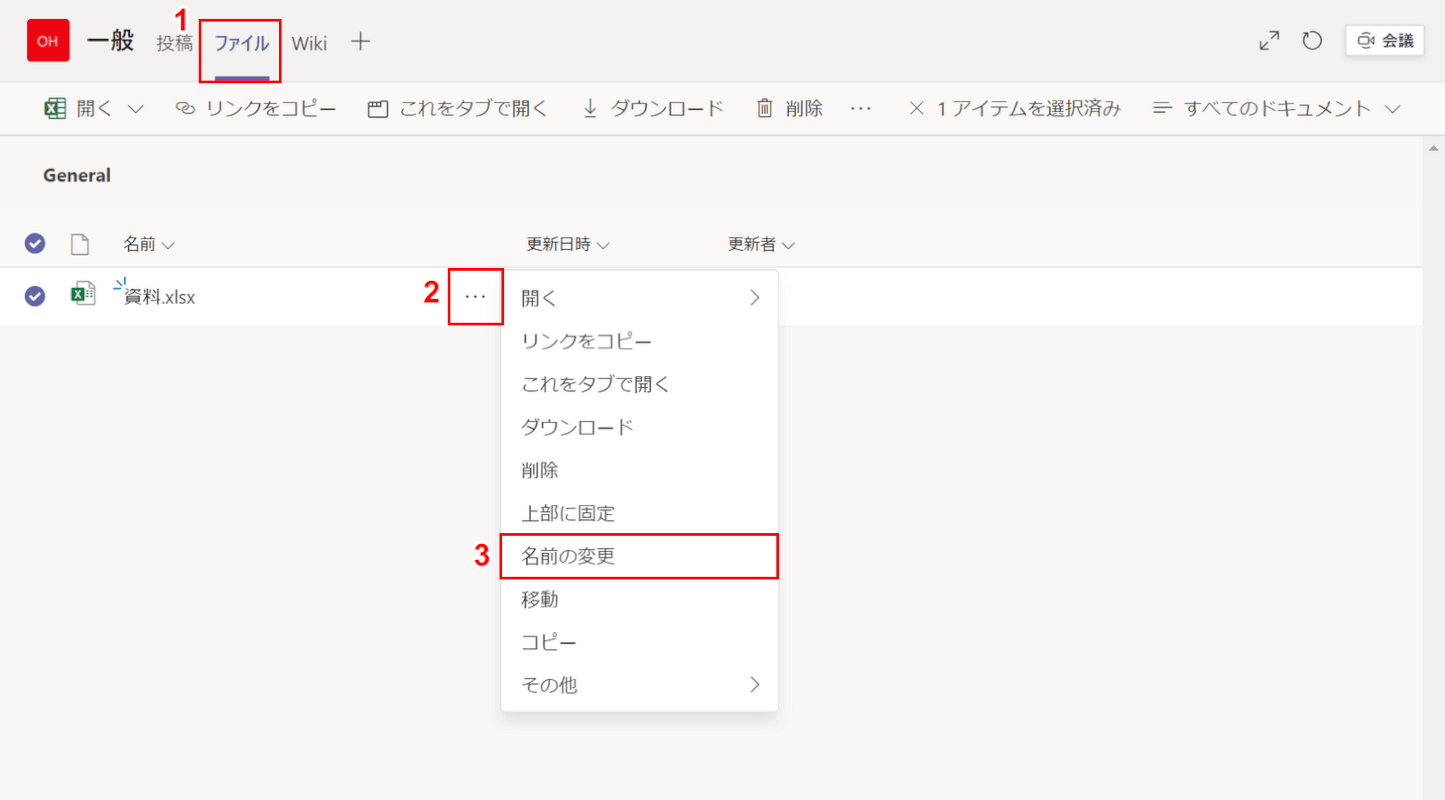Uncheck the 資料.xlsx row checkbox
This screenshot has width=1445, height=800.
coord(35,296)
